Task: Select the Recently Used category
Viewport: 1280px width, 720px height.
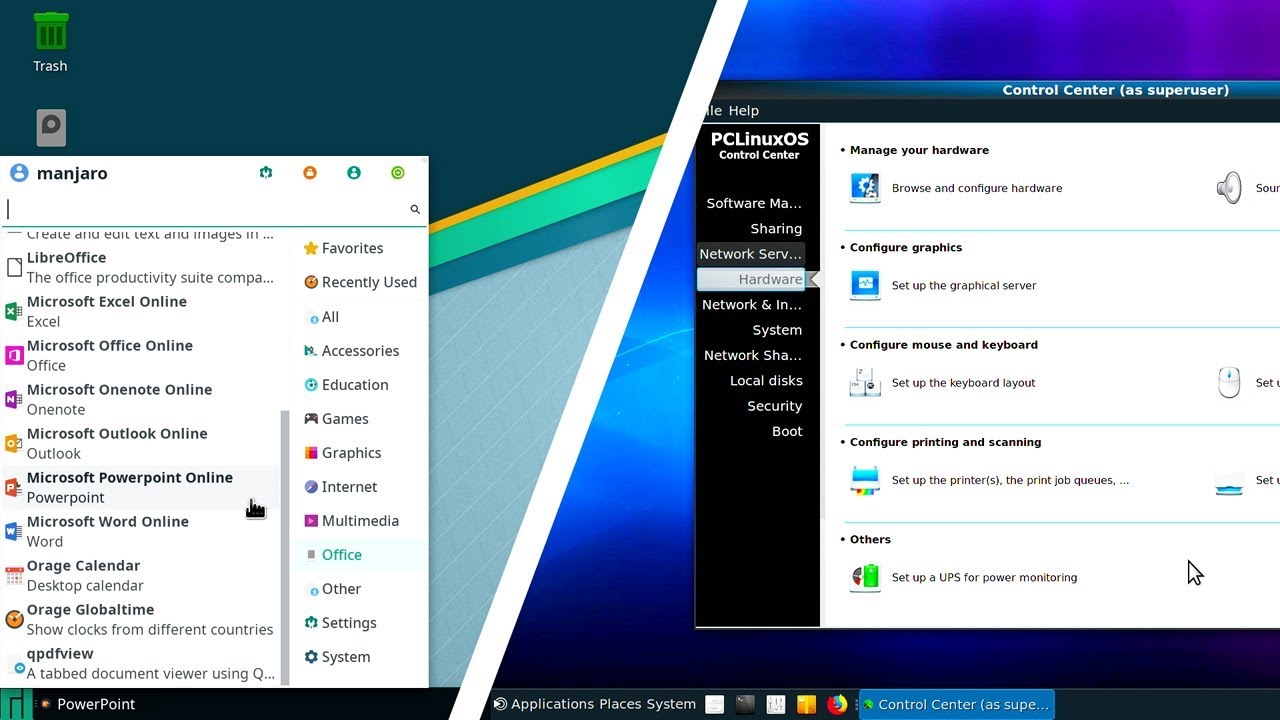Action: [360, 282]
